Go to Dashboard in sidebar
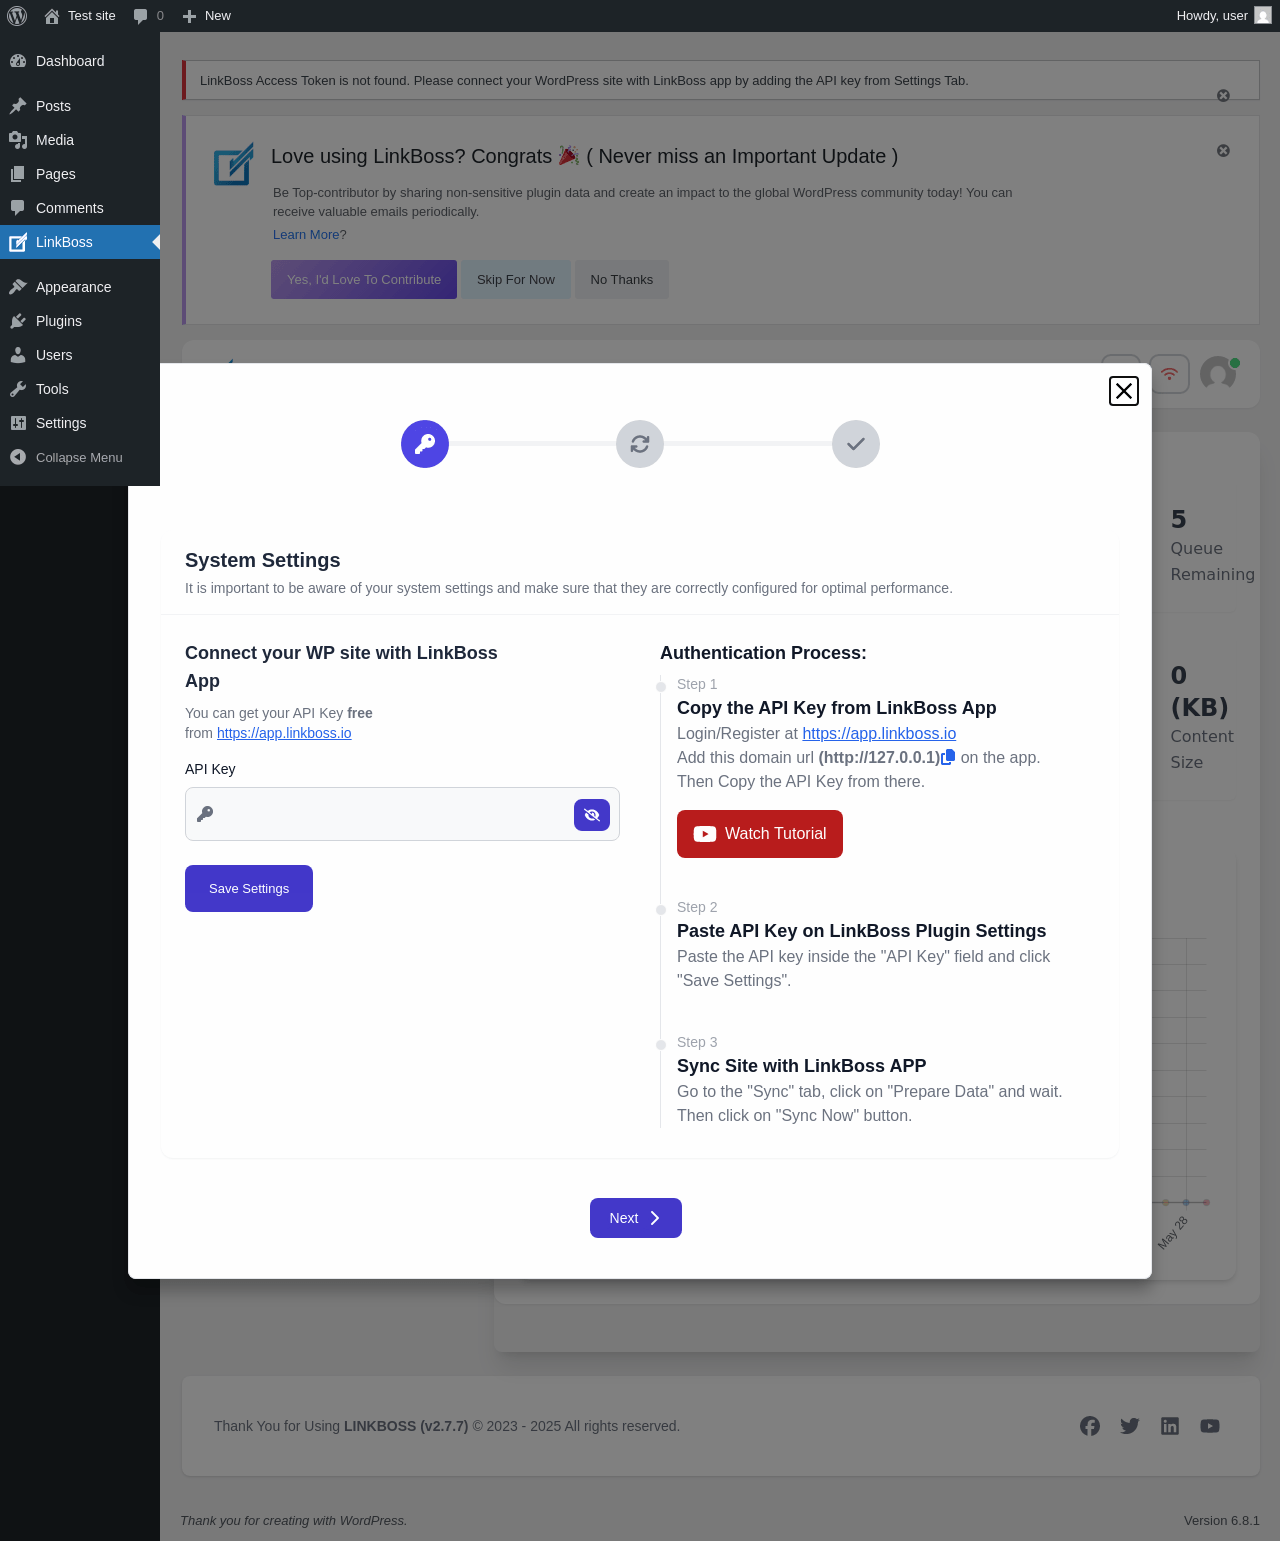Viewport: 1280px width, 1541px height. (80, 61)
